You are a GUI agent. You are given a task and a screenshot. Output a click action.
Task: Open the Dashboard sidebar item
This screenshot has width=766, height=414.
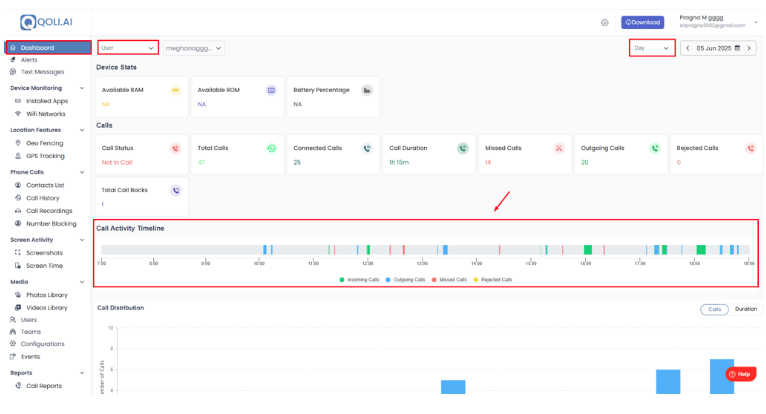point(48,47)
